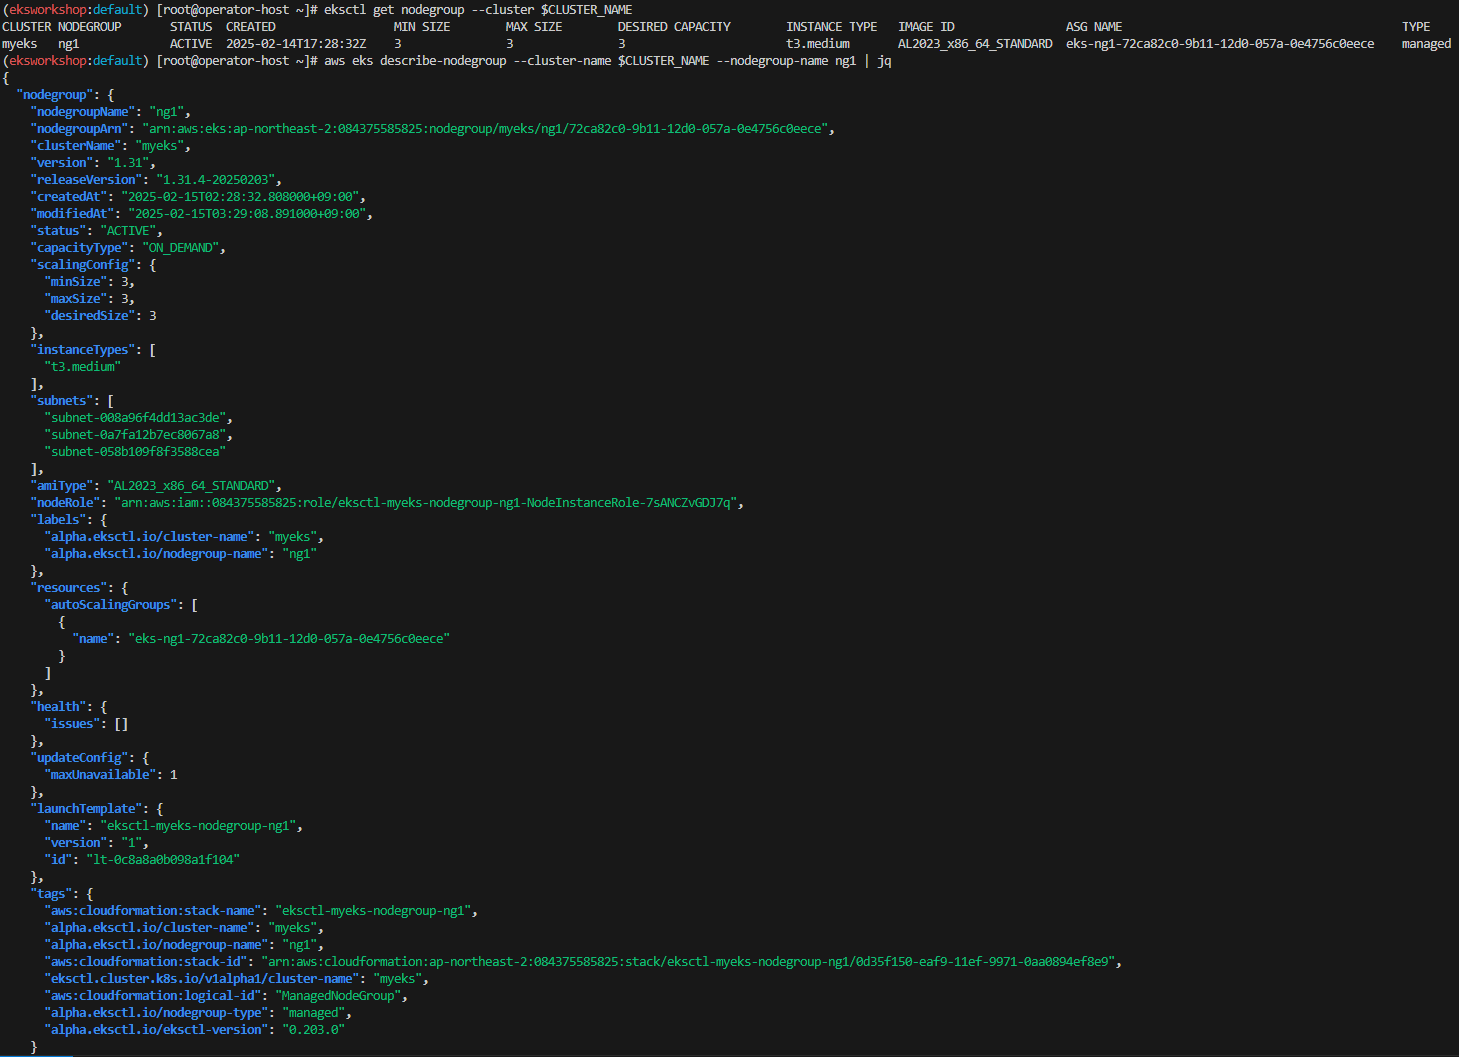Click the labels "alpha.eksctl.io/nodegroup-name" line

pos(181,554)
